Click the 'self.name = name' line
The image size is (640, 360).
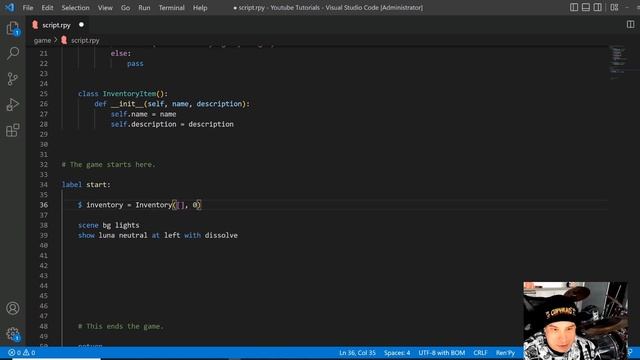click(144, 114)
